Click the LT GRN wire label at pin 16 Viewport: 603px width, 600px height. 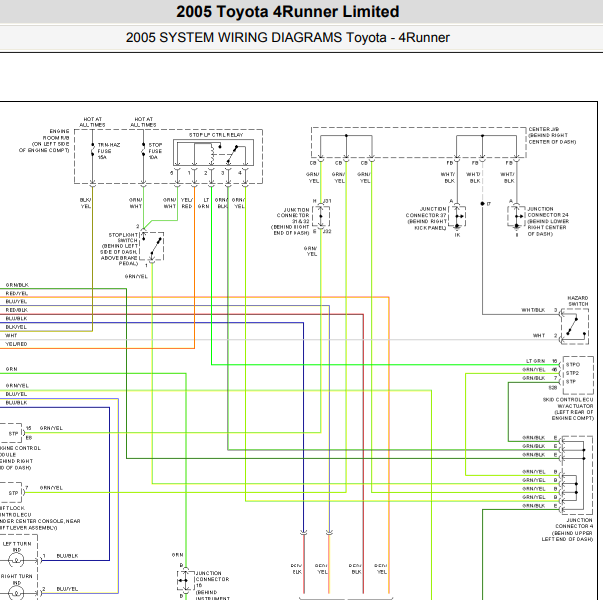[535, 361]
